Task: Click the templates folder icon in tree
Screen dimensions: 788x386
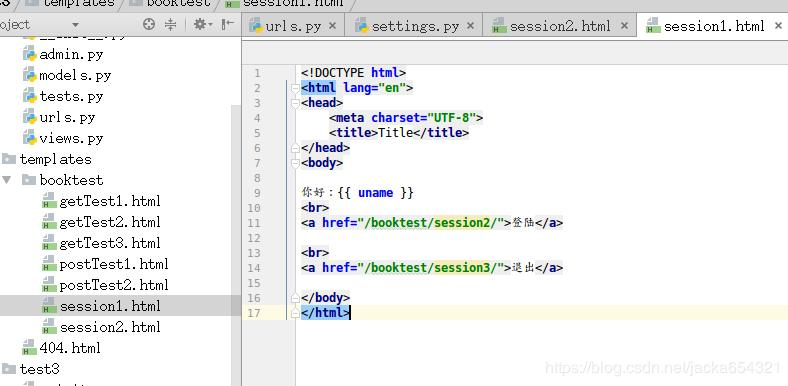Action: [x=9, y=159]
